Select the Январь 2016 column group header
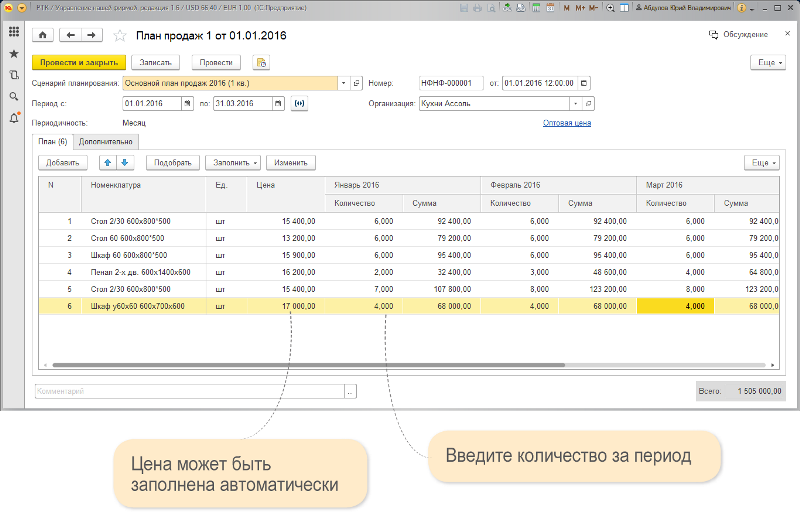 403,185
